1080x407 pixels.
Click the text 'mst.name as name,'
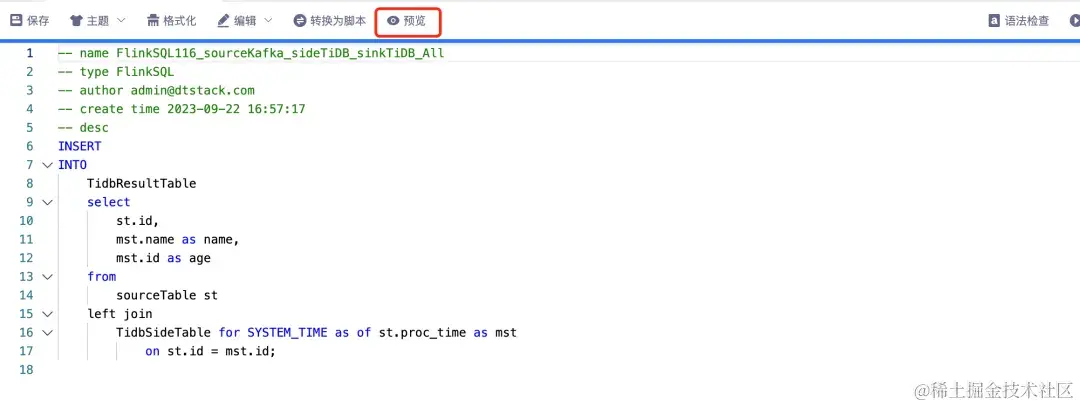click(x=178, y=239)
